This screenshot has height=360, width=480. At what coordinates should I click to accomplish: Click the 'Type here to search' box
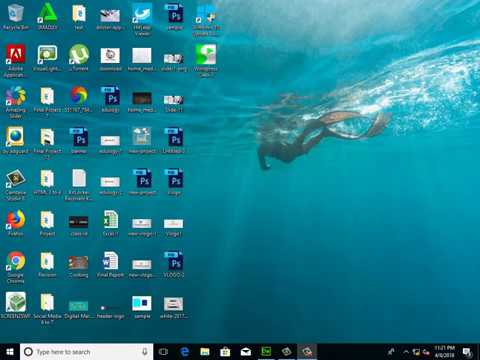[x=87, y=352]
